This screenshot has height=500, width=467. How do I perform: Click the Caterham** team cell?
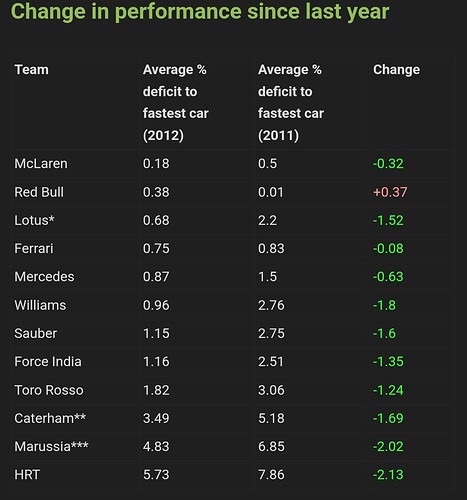pyautogui.click(x=50, y=418)
